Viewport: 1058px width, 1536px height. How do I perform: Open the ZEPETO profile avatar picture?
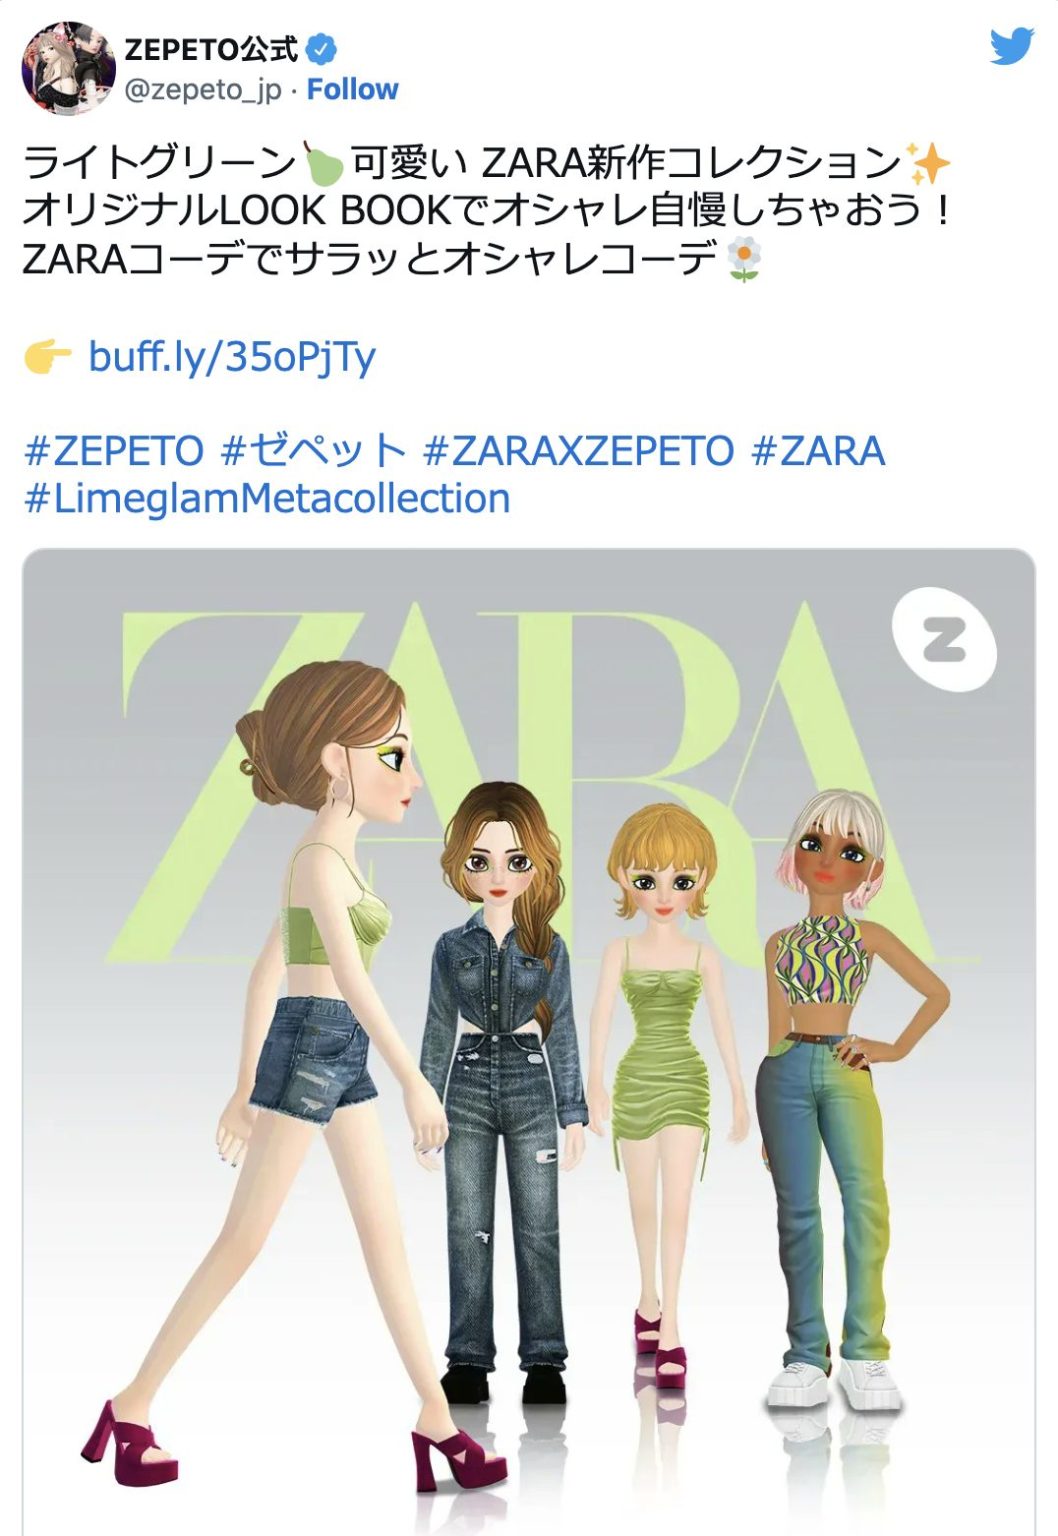pyautogui.click(x=68, y=68)
